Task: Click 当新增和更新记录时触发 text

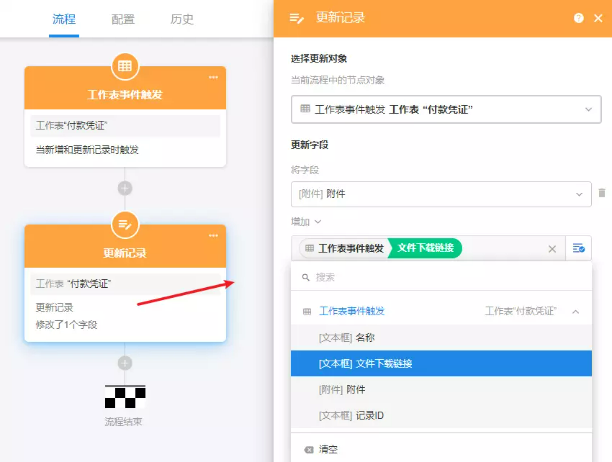Action: tap(87, 150)
